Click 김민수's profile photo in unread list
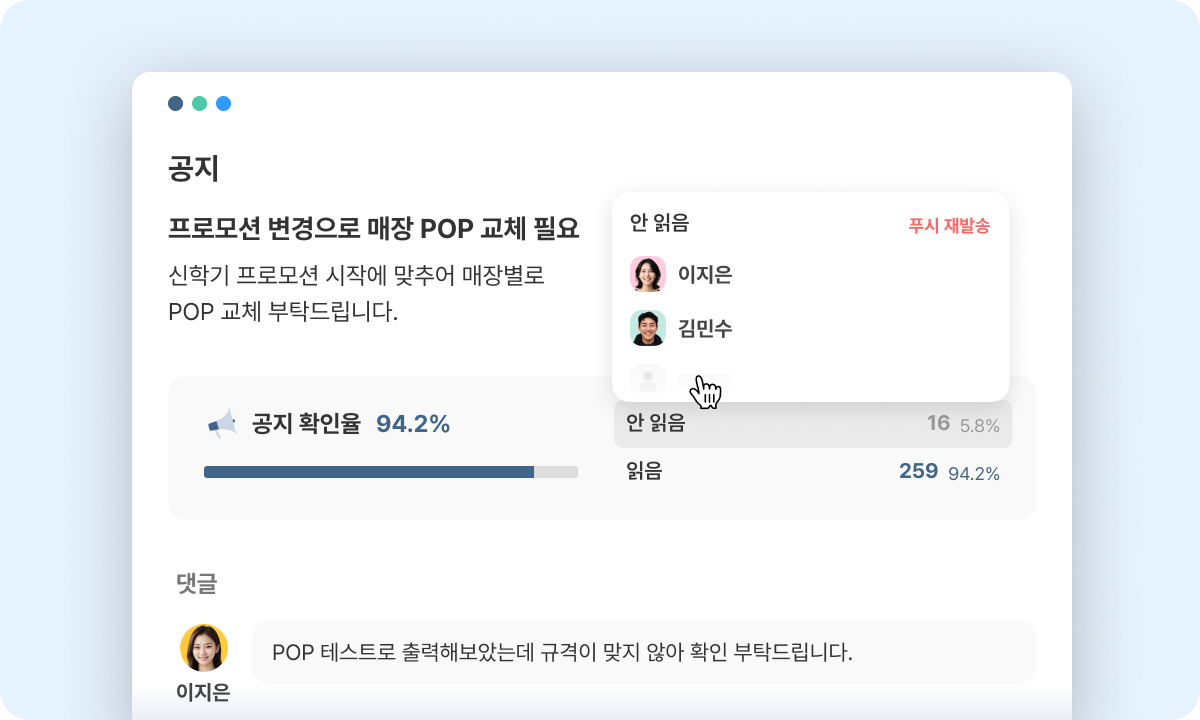 pos(648,328)
